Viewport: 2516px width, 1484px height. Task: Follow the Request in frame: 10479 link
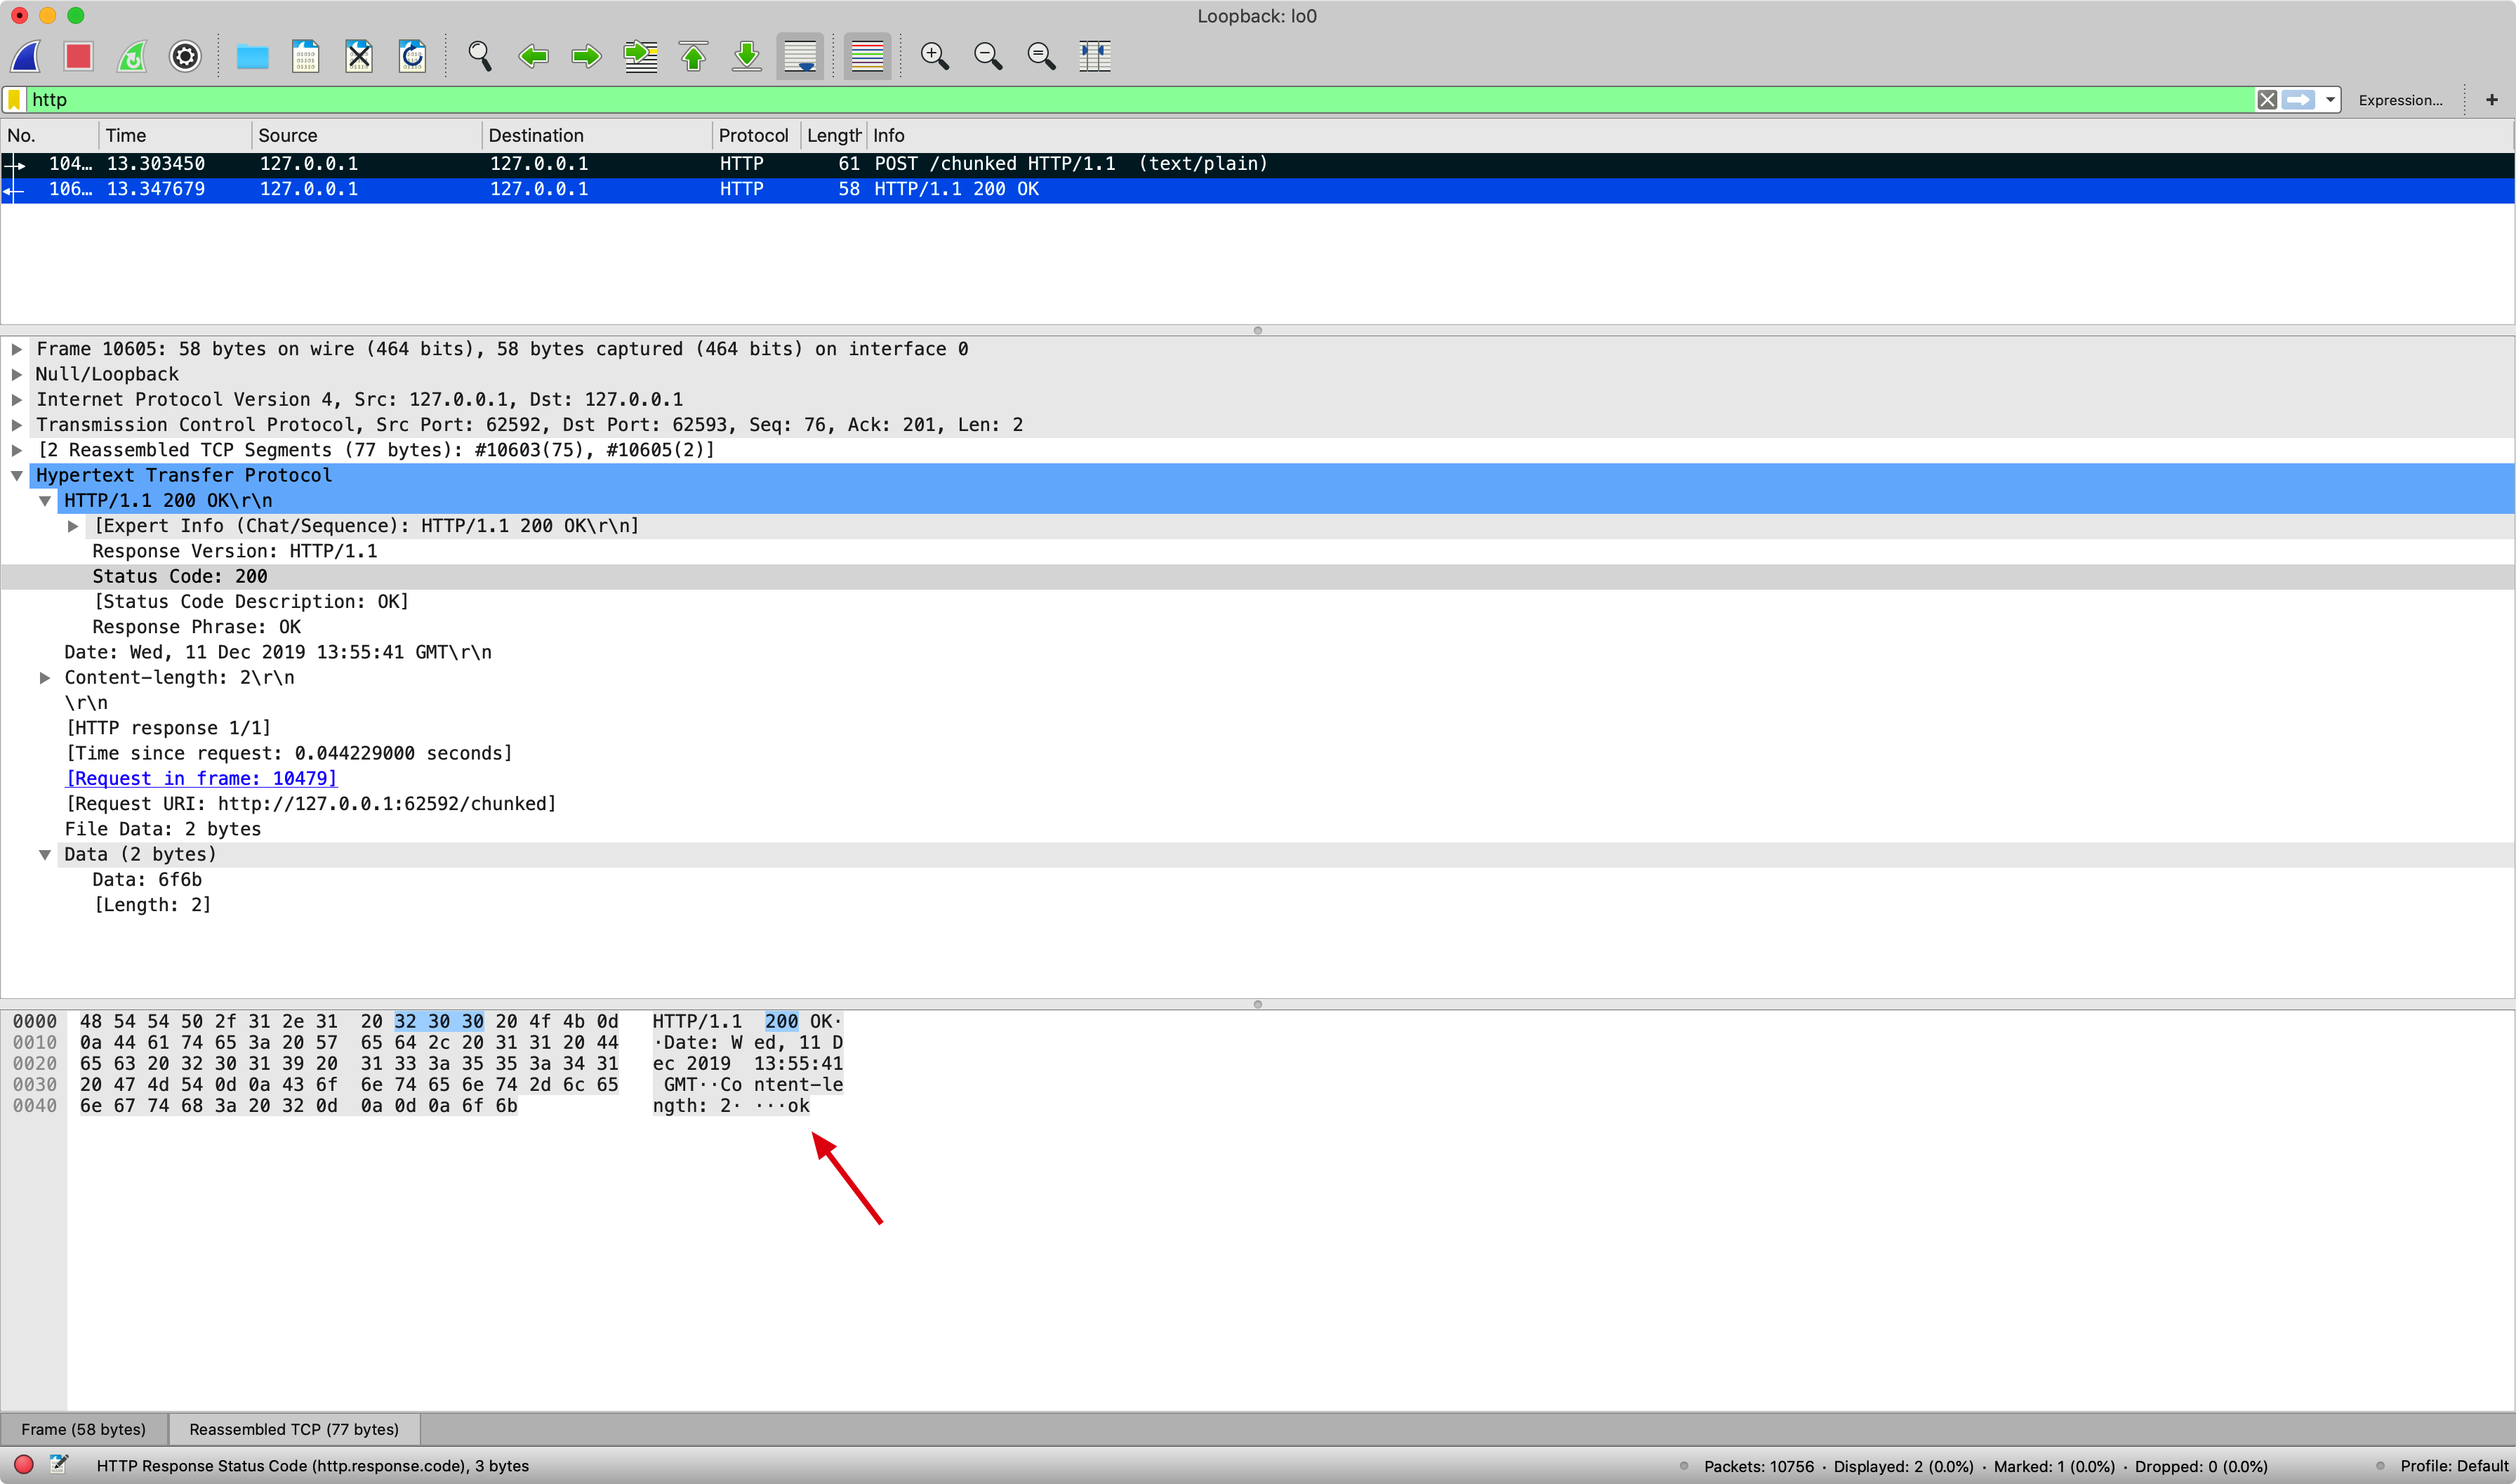click(x=201, y=778)
